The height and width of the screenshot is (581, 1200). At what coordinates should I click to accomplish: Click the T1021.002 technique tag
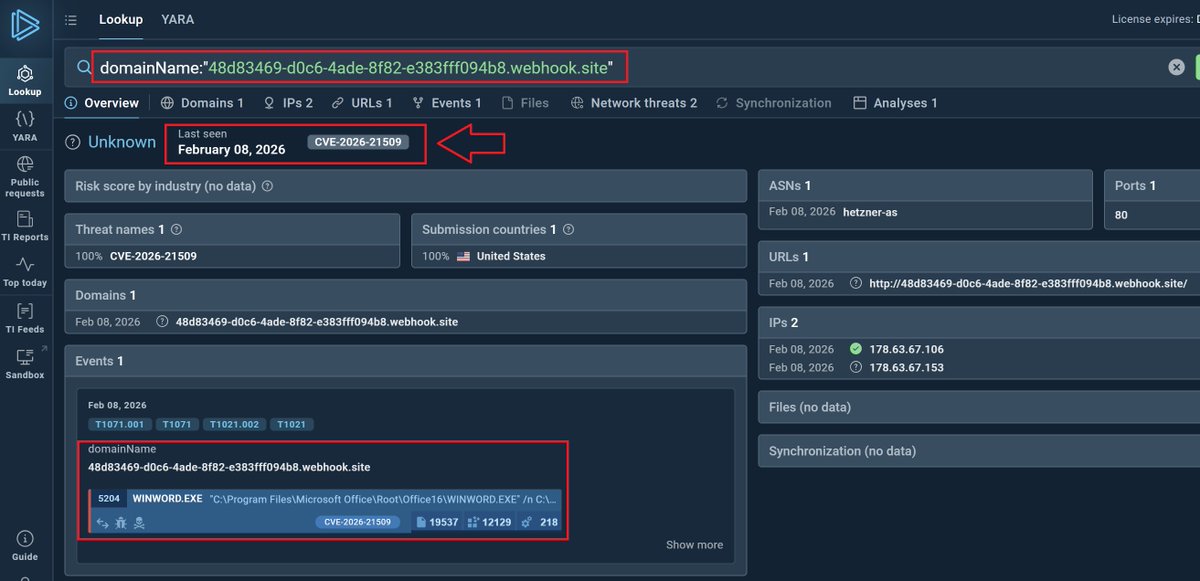pyautogui.click(x=234, y=424)
